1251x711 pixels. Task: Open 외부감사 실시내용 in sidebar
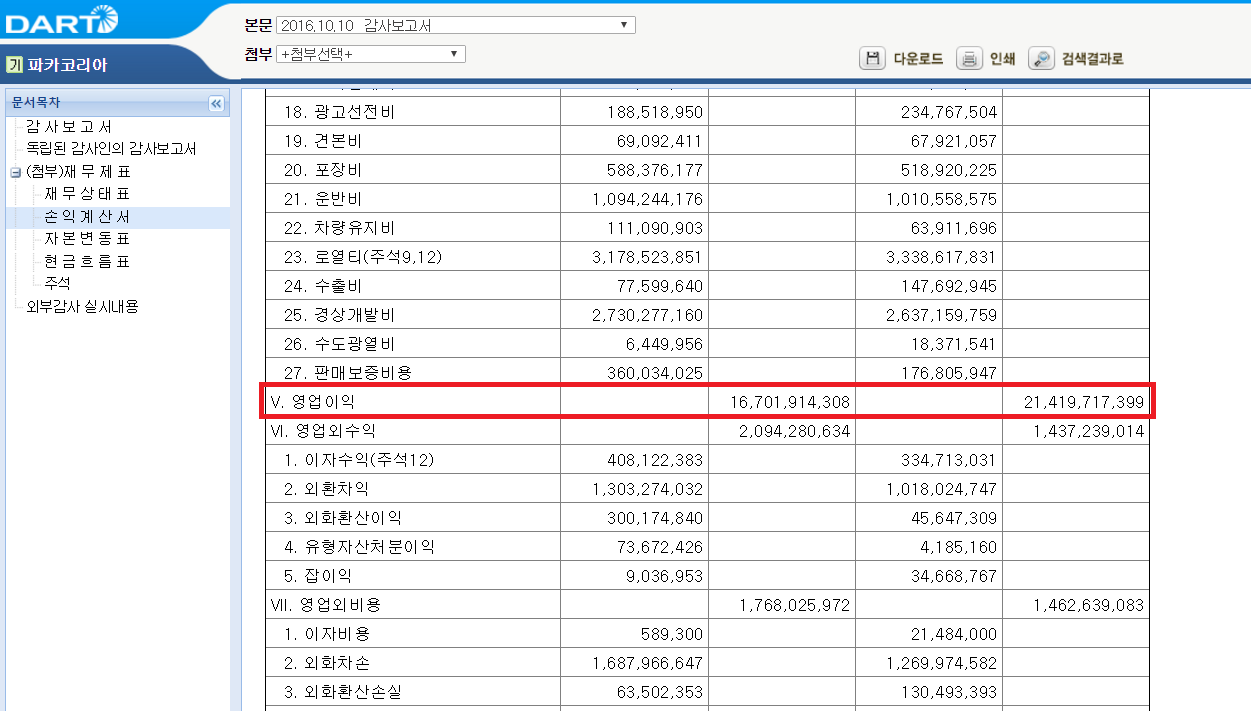click(x=82, y=306)
